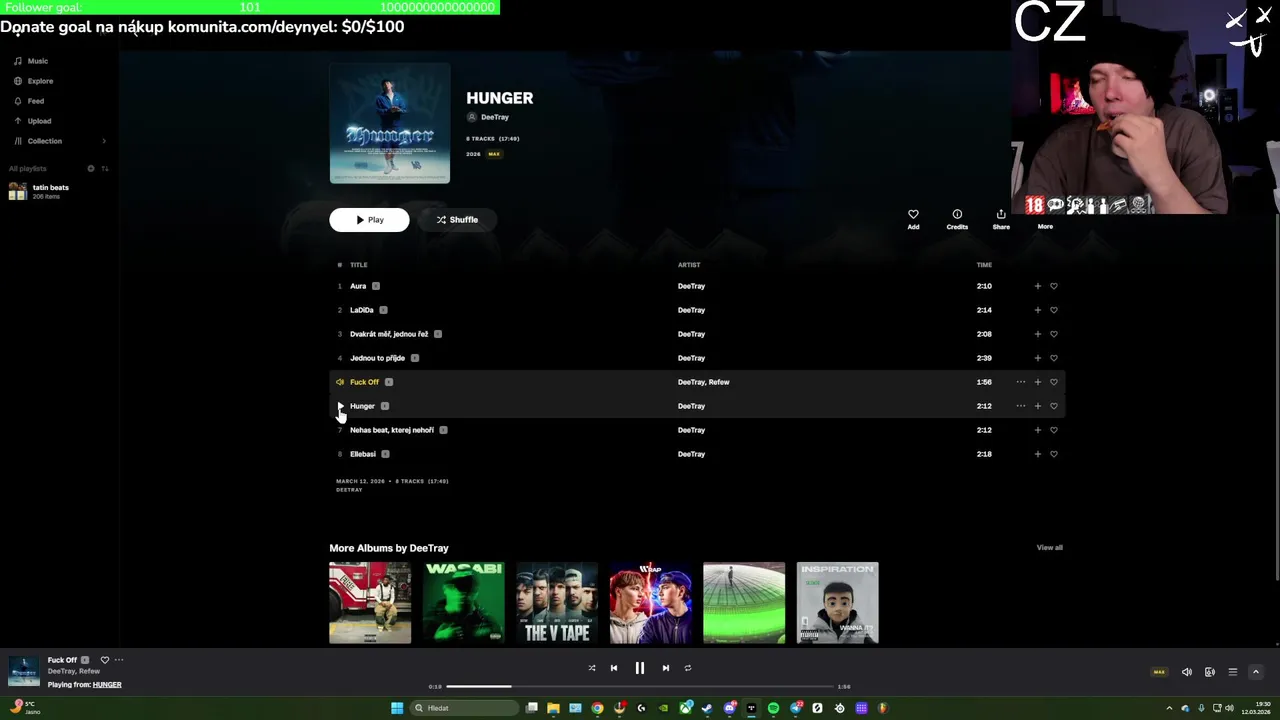Add Fuck Off to a playlist

(1037, 382)
